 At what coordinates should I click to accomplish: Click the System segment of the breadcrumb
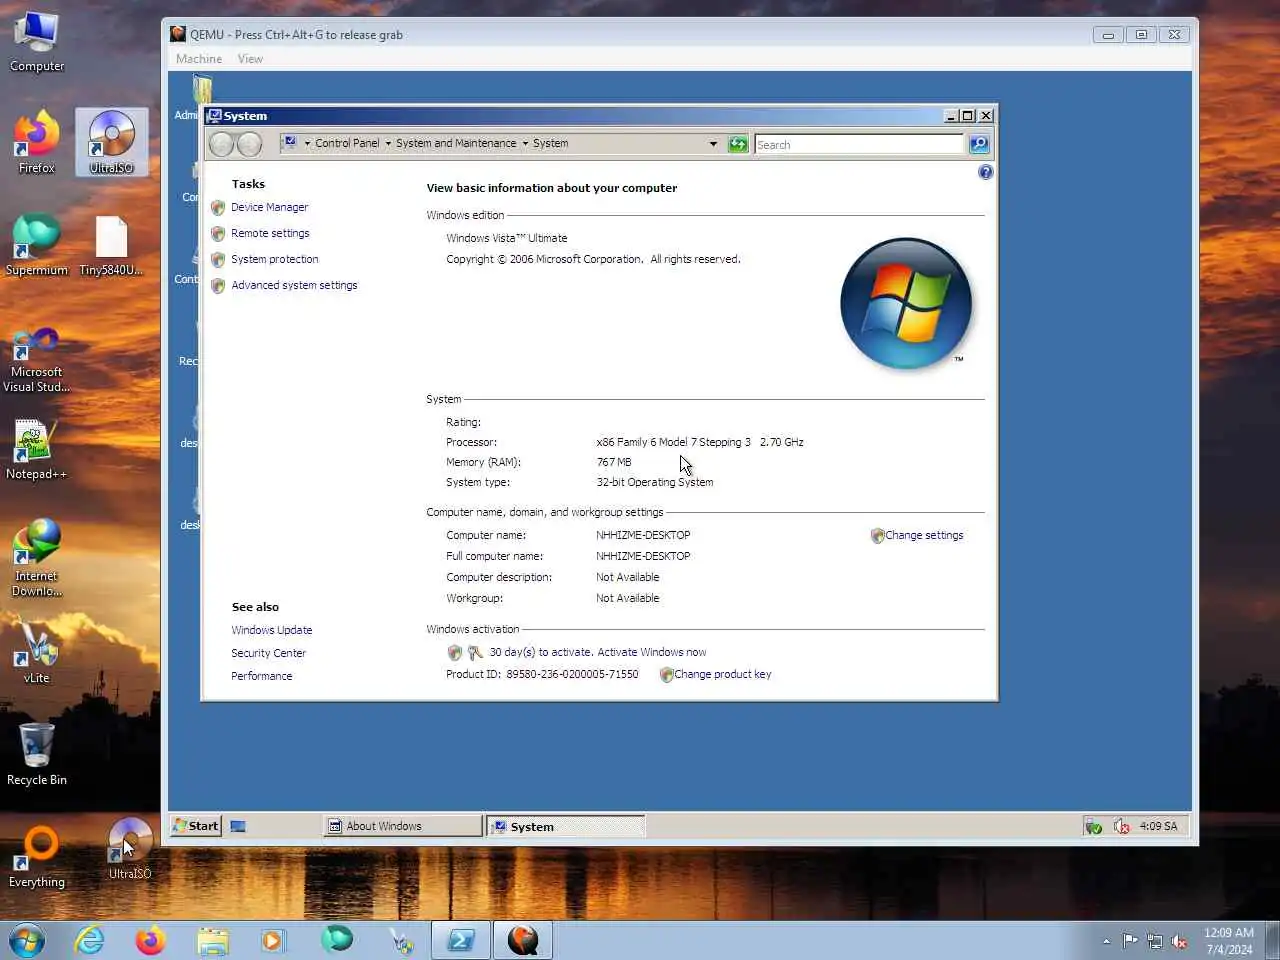click(x=550, y=143)
